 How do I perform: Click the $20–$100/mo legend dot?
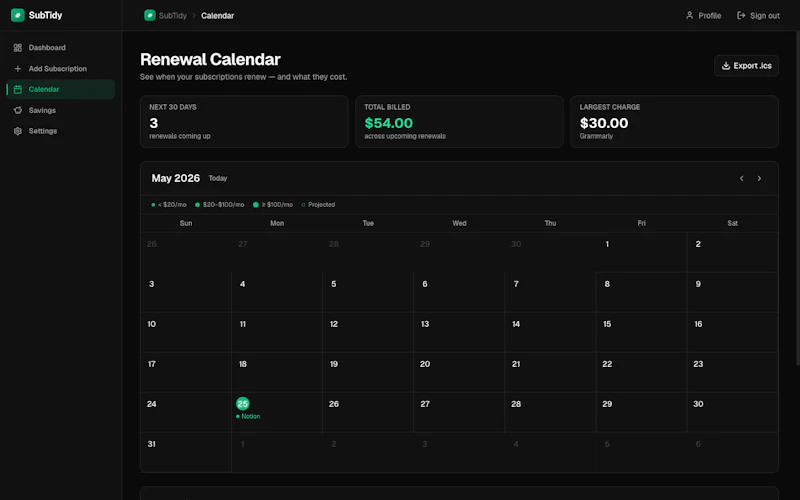[197, 205]
